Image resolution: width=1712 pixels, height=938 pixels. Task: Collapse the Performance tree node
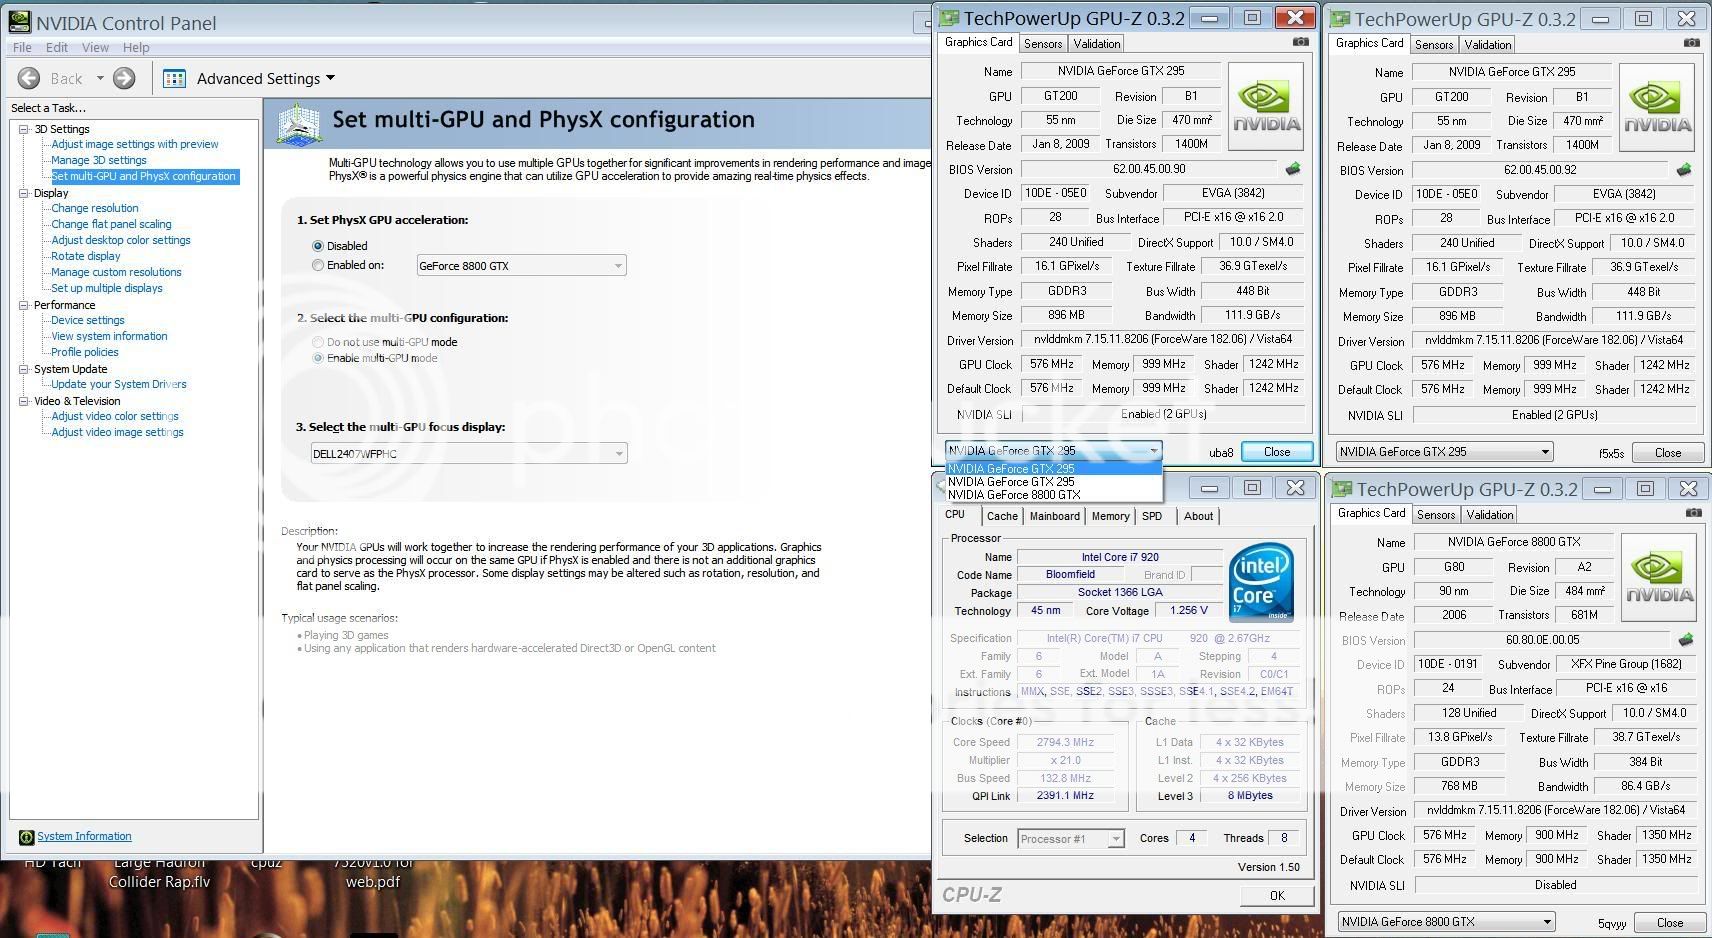click(24, 305)
